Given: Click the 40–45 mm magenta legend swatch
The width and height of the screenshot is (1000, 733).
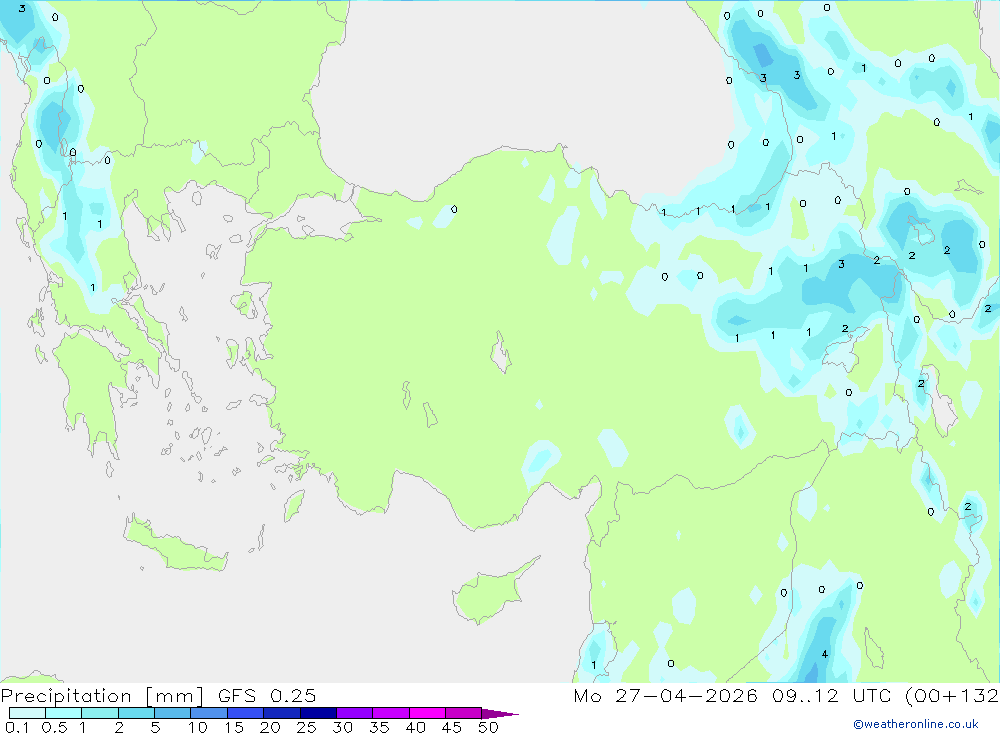Looking at the screenshot, I should [x=427, y=713].
